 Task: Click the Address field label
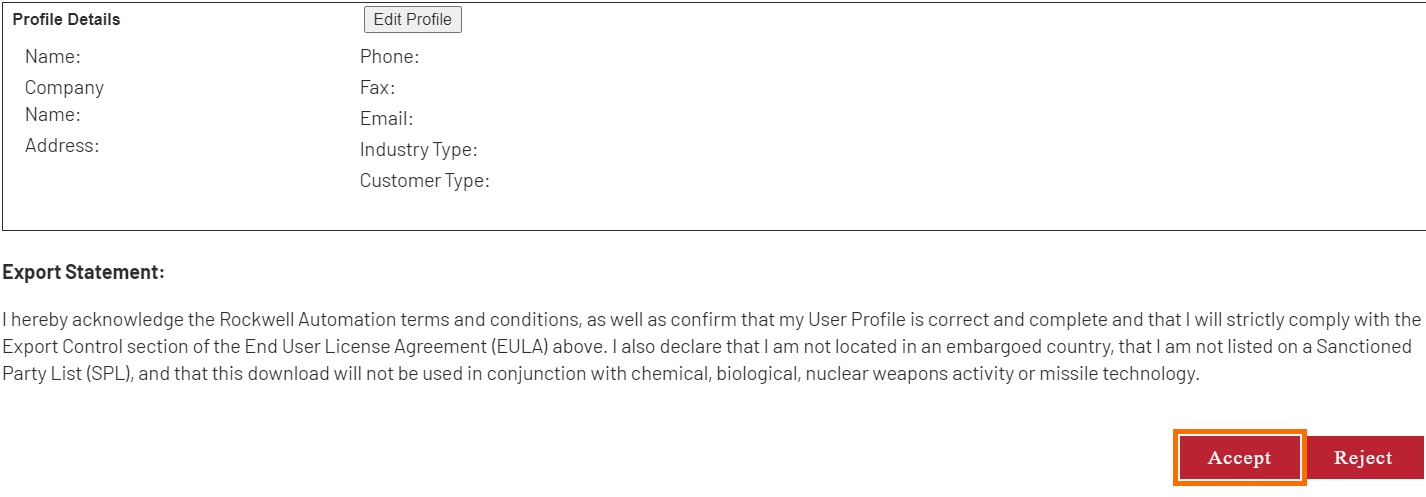point(62,146)
